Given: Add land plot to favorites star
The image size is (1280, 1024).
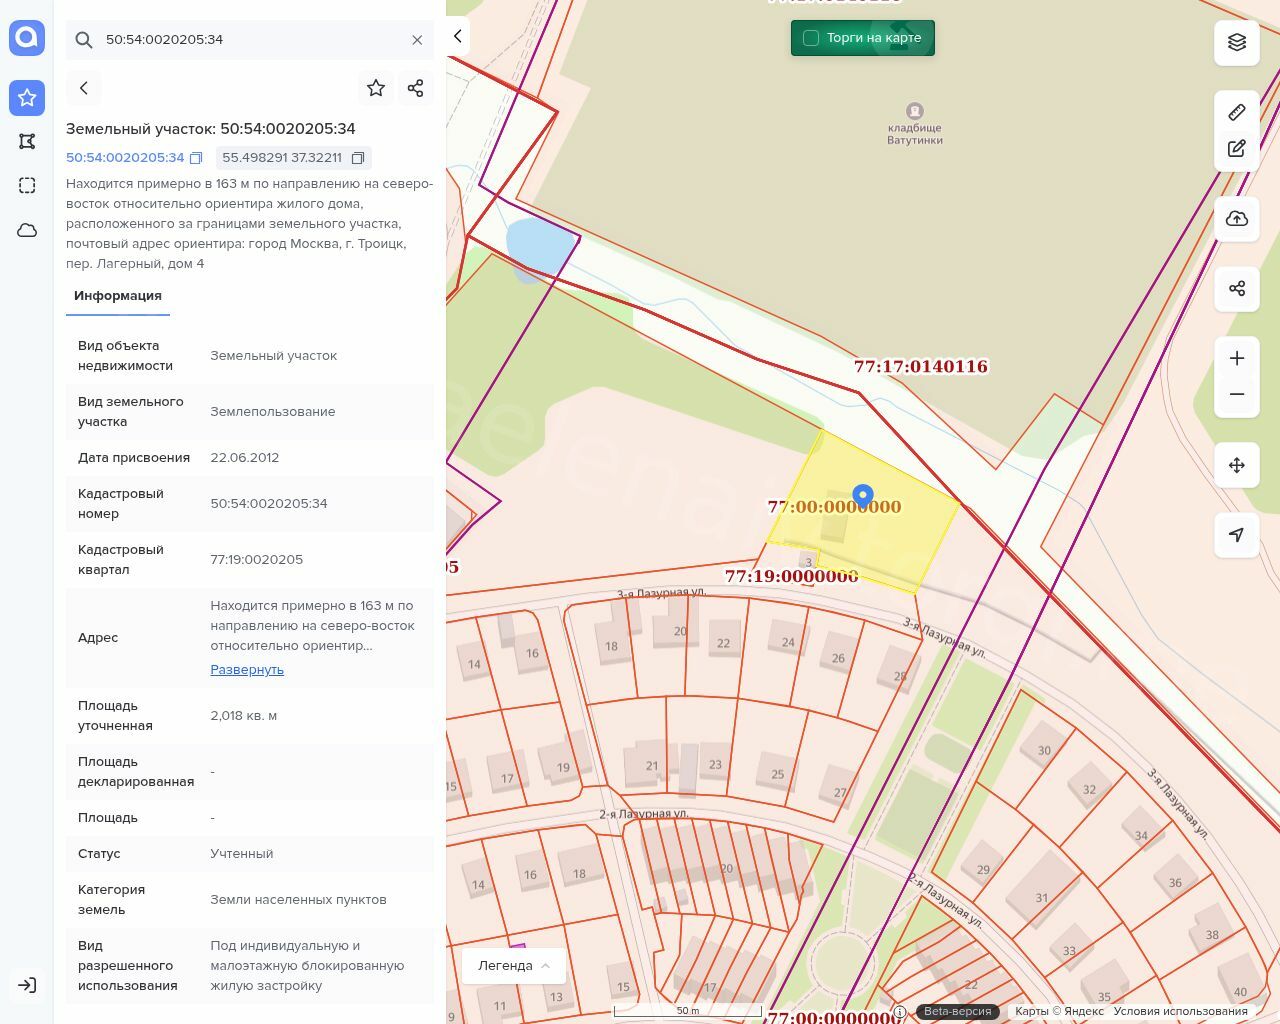Looking at the screenshot, I should click(x=376, y=88).
